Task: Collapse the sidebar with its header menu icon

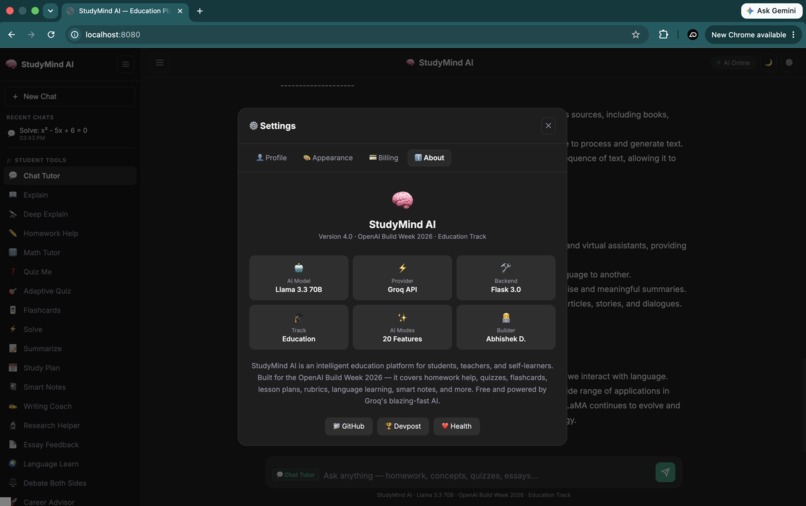Action: click(125, 64)
